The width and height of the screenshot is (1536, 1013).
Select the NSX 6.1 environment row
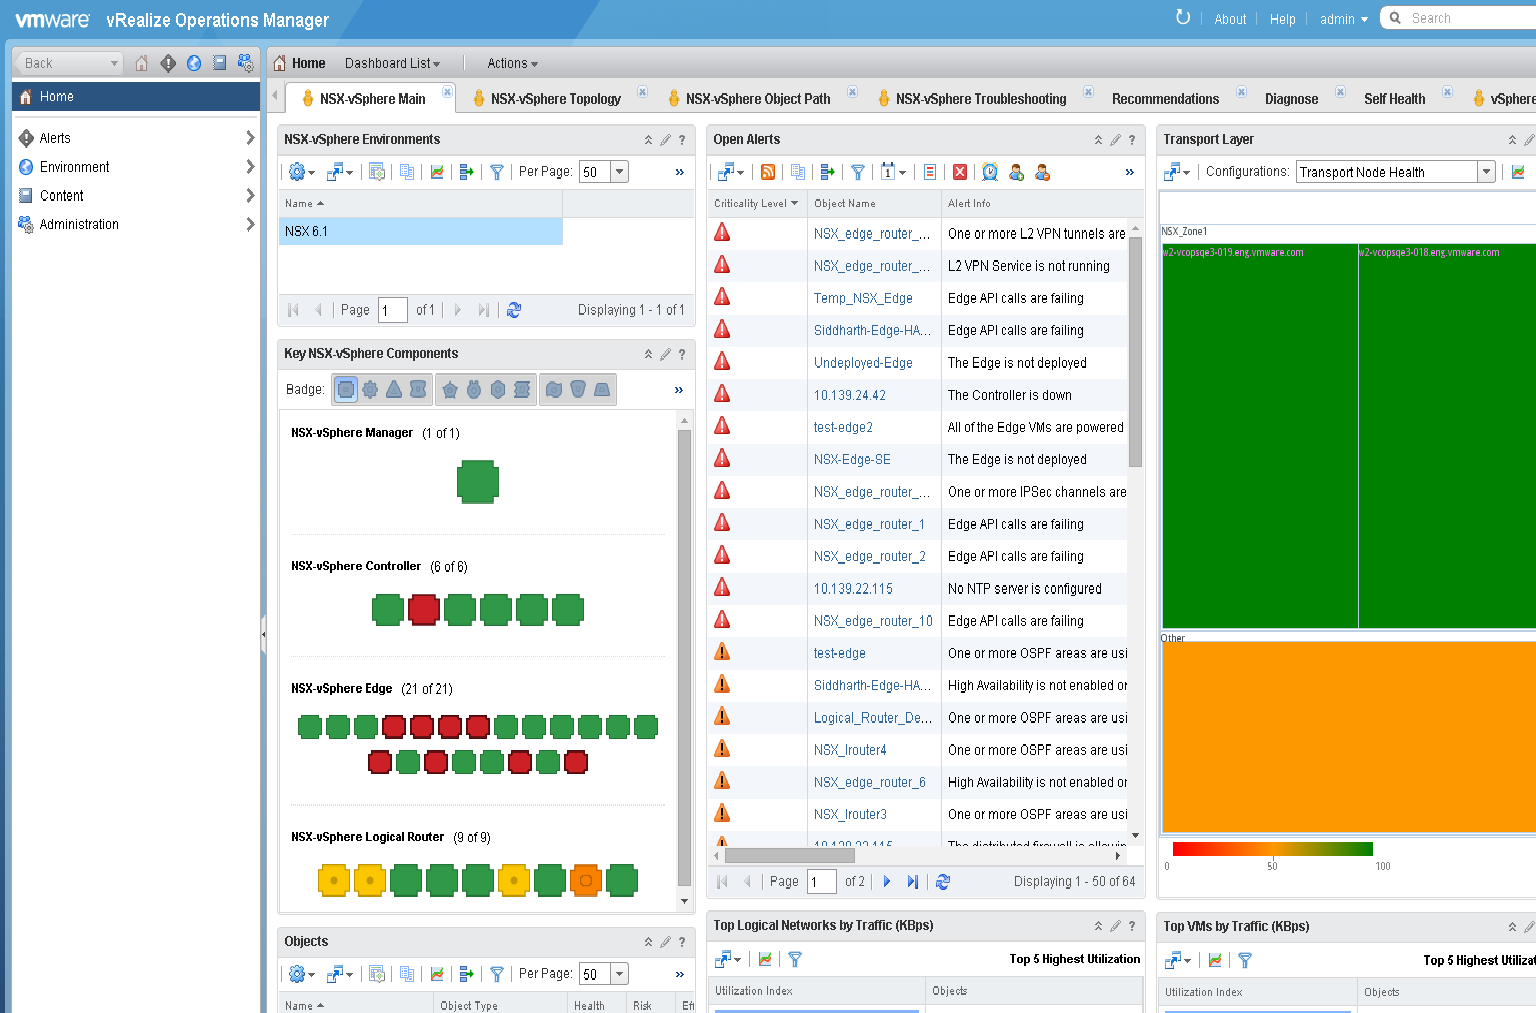(x=421, y=231)
